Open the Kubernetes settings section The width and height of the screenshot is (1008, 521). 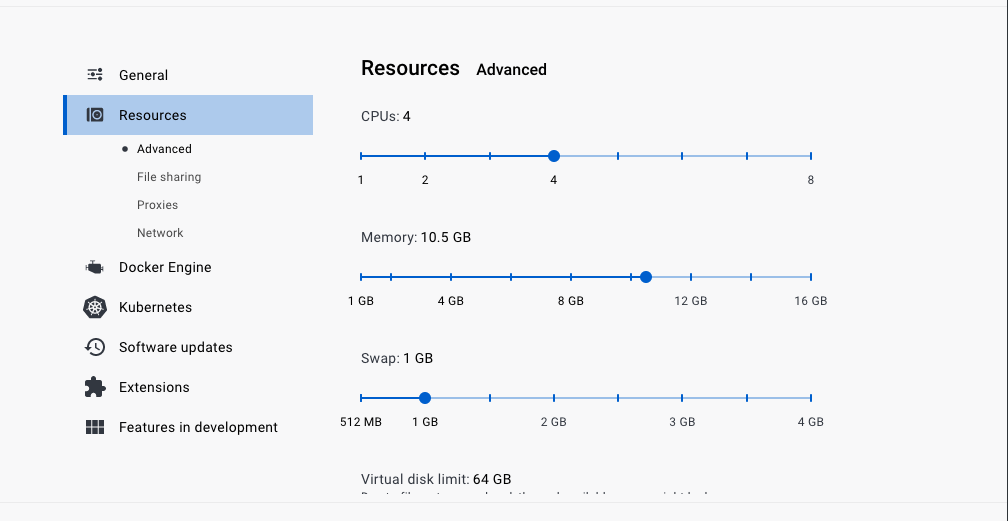[x=155, y=307]
